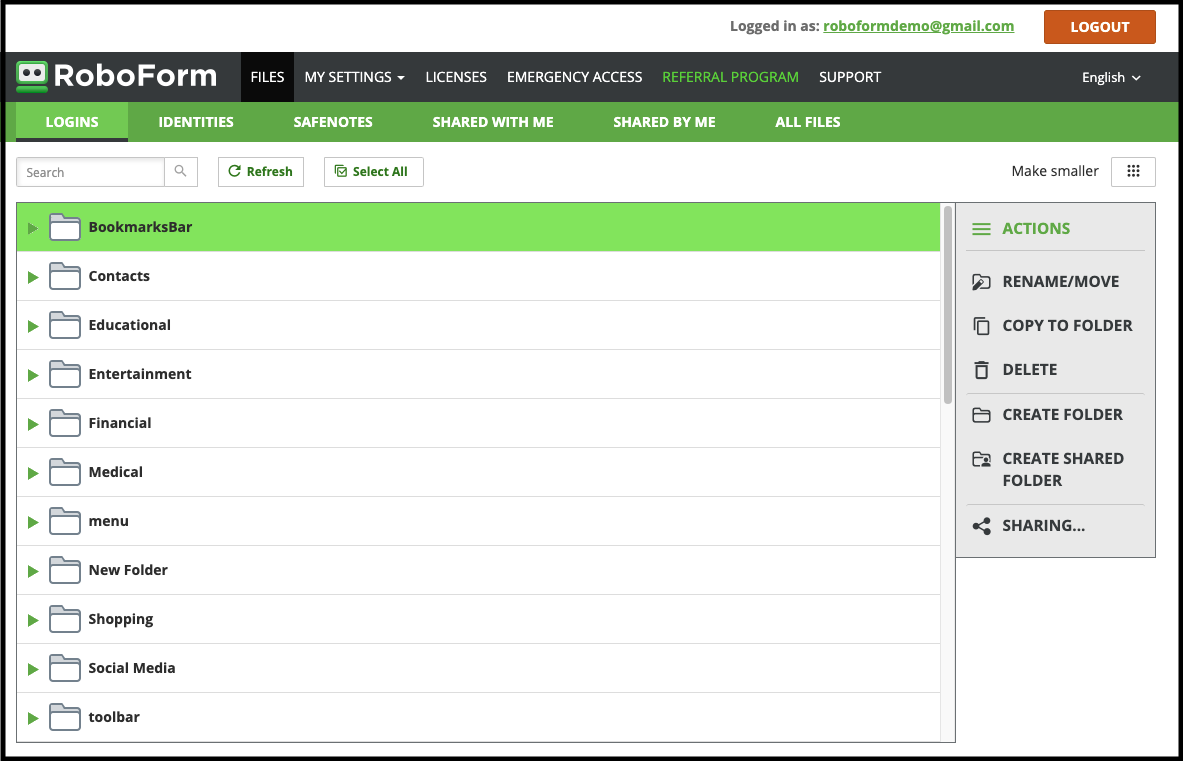Click the Financial folder icon
This screenshot has width=1183, height=761.
(x=65, y=423)
